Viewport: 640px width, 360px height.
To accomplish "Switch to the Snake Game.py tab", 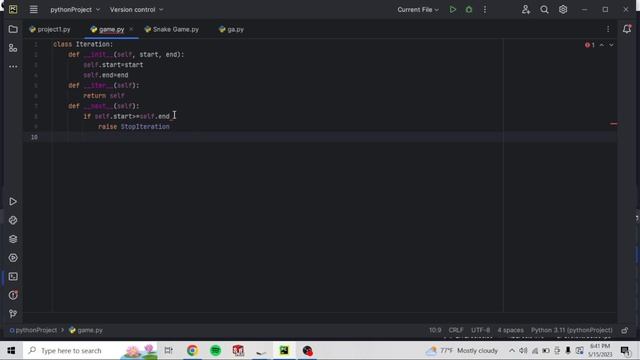I will [172, 29].
